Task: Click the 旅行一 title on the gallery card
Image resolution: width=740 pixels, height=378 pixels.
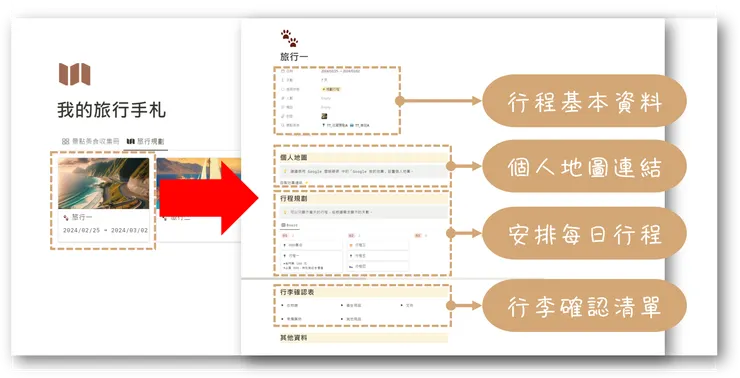Action: [82, 218]
